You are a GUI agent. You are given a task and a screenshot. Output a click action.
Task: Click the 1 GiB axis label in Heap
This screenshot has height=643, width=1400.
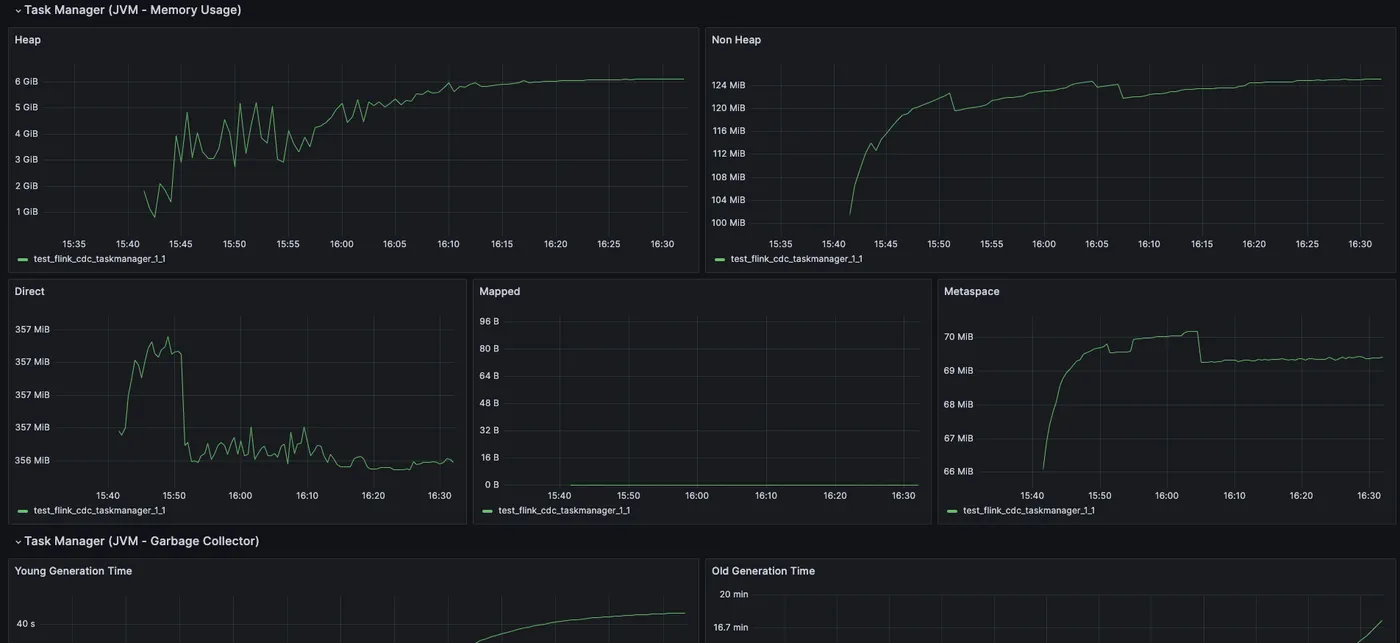click(x=27, y=211)
